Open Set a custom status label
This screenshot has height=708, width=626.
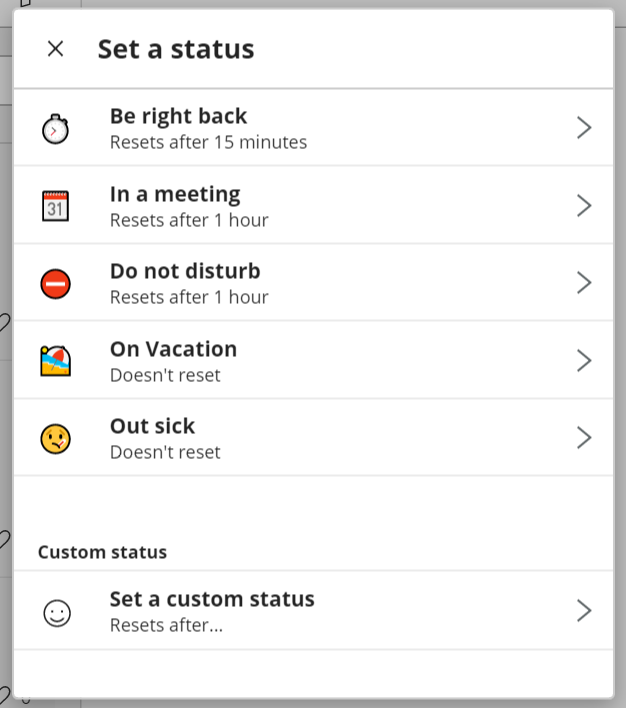point(212,599)
